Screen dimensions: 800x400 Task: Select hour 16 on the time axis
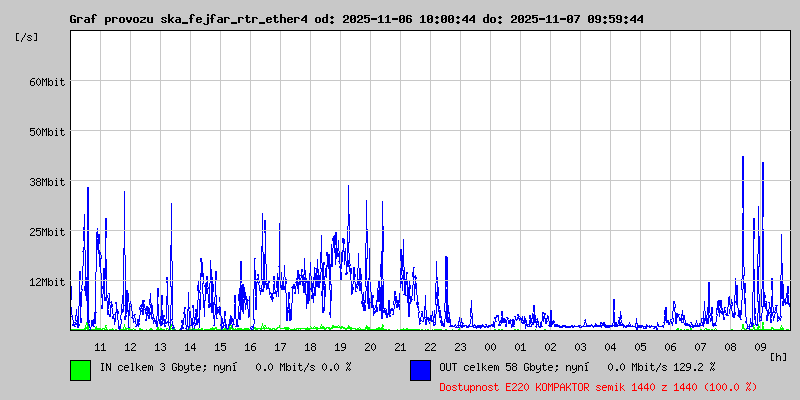point(250,346)
